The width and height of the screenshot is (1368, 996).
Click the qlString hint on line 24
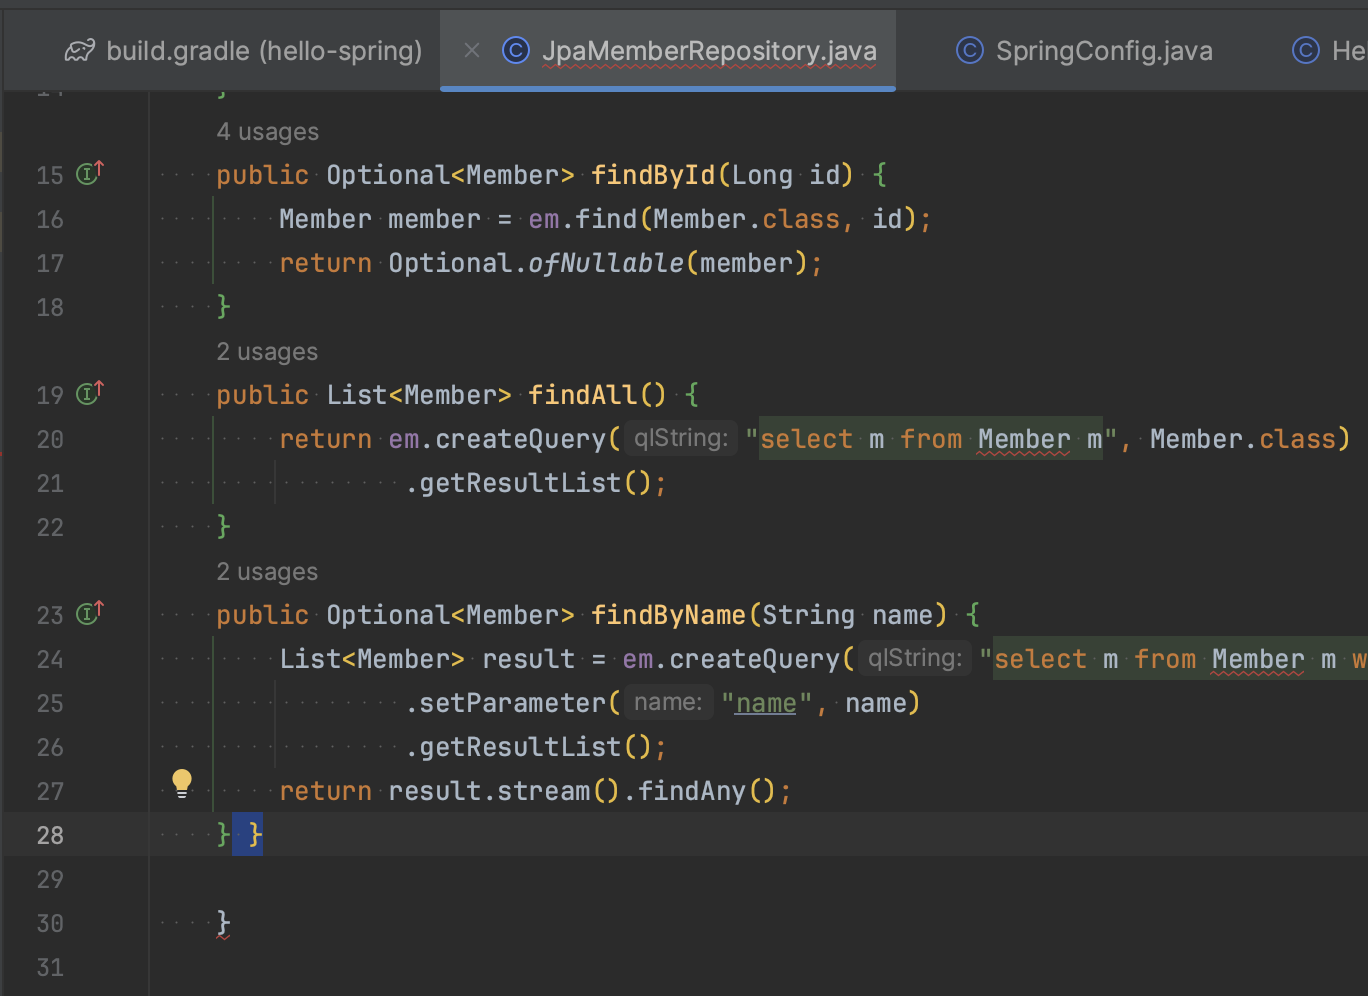(915, 658)
